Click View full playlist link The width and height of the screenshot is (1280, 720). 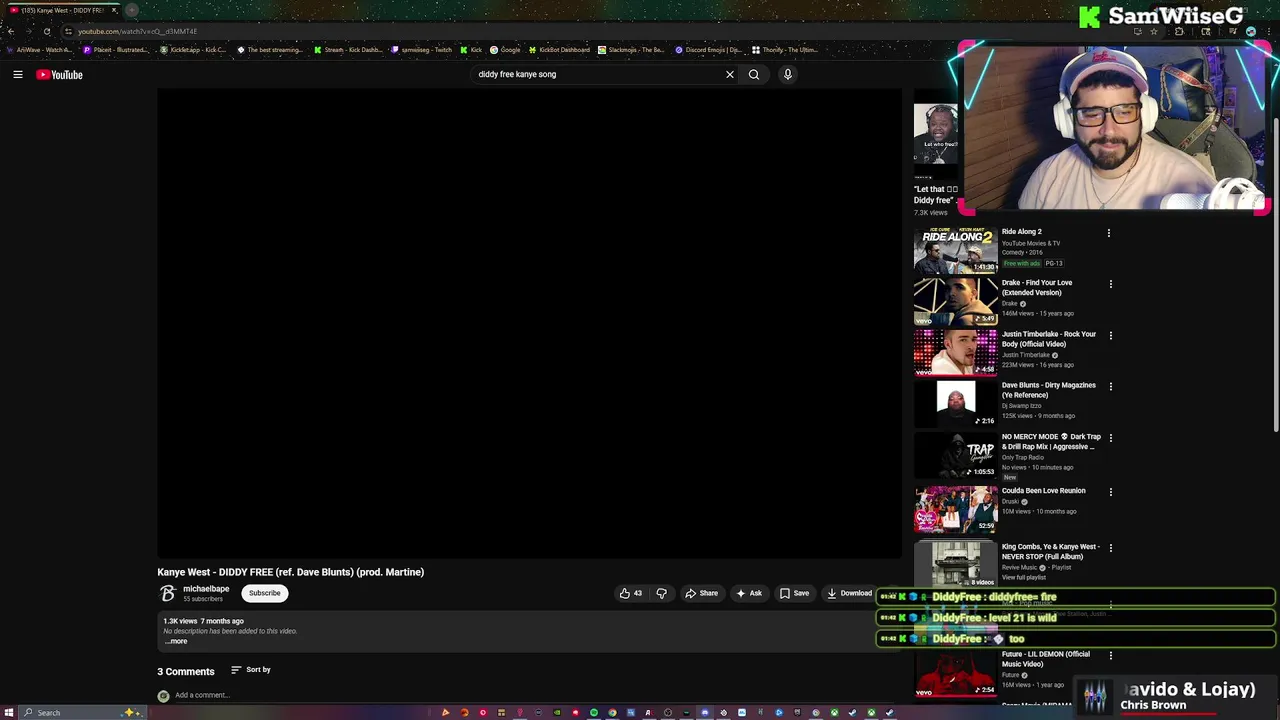[1023, 578]
